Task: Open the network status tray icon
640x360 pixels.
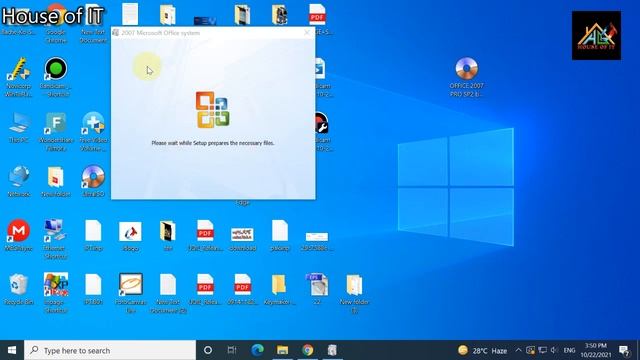Action: 542,350
